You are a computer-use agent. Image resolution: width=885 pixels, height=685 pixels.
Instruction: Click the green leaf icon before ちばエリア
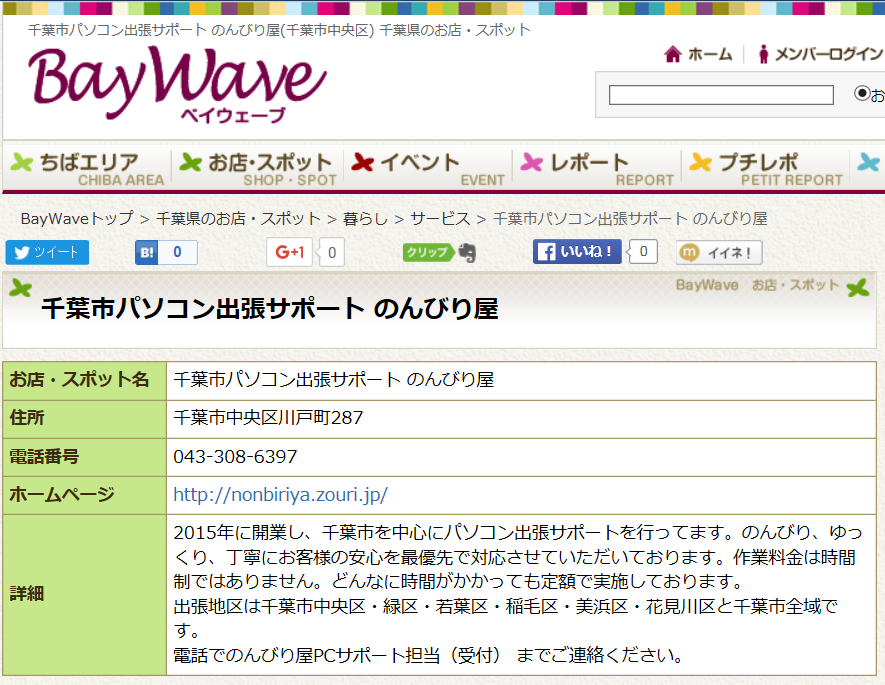[21, 162]
